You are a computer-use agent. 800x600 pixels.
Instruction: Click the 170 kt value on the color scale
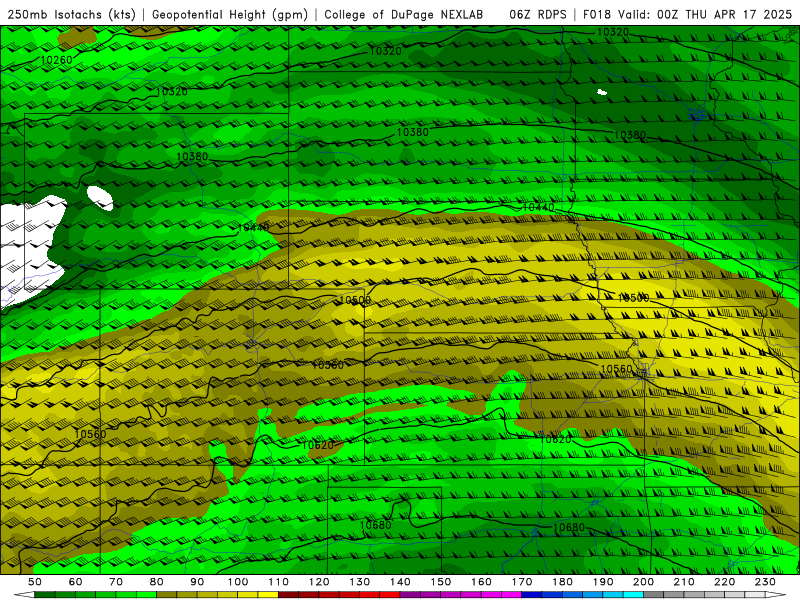coord(522,582)
